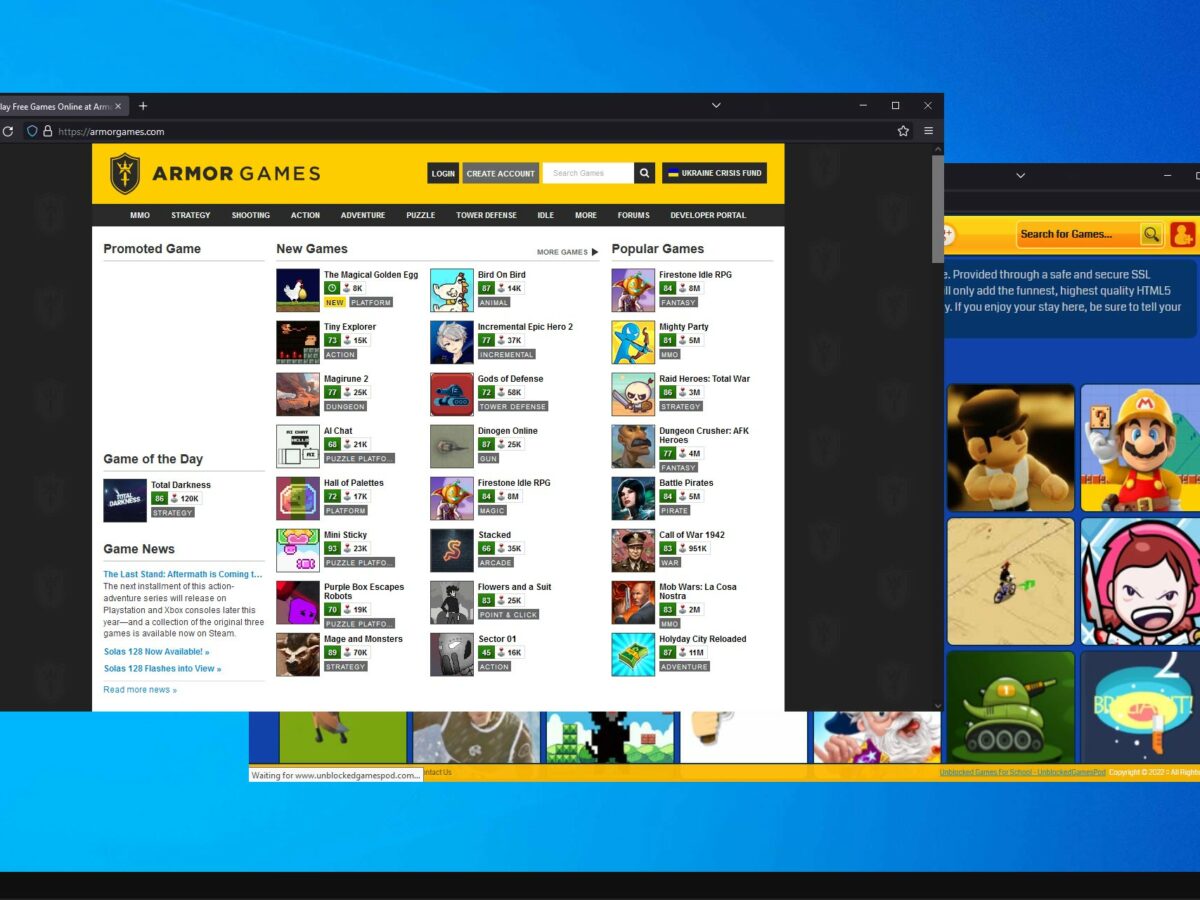The height and width of the screenshot is (900, 1200).
Task: Open the Gods of Defense thumbnail
Action: (452, 394)
